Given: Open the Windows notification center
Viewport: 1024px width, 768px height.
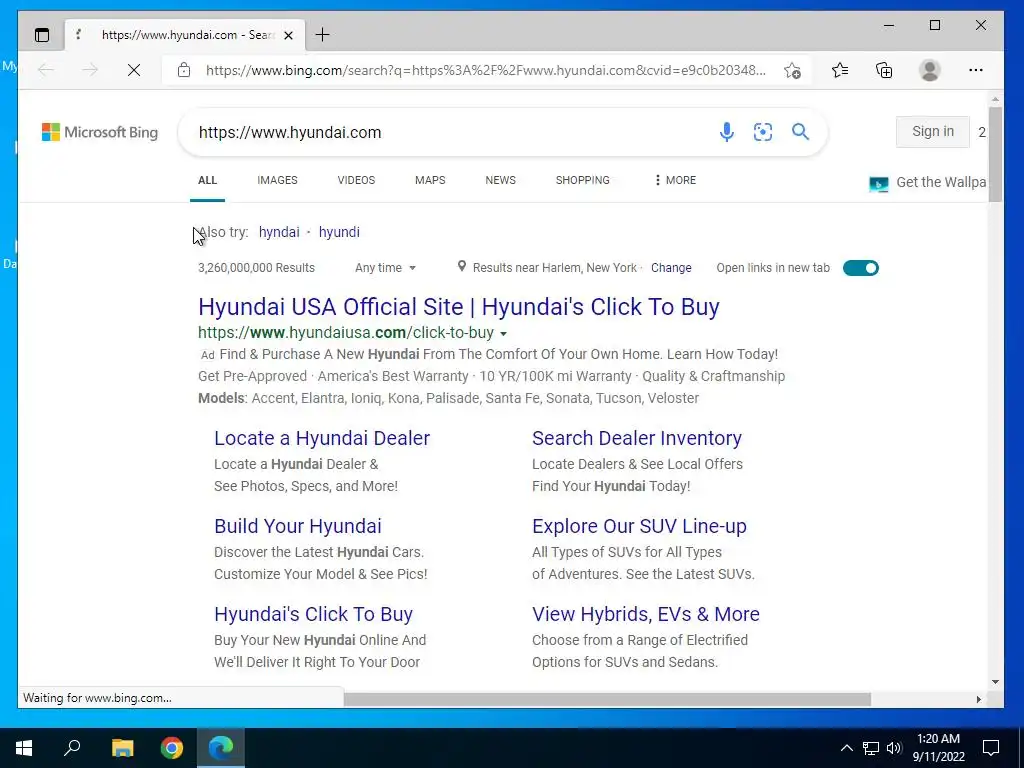Looking at the screenshot, I should point(991,748).
